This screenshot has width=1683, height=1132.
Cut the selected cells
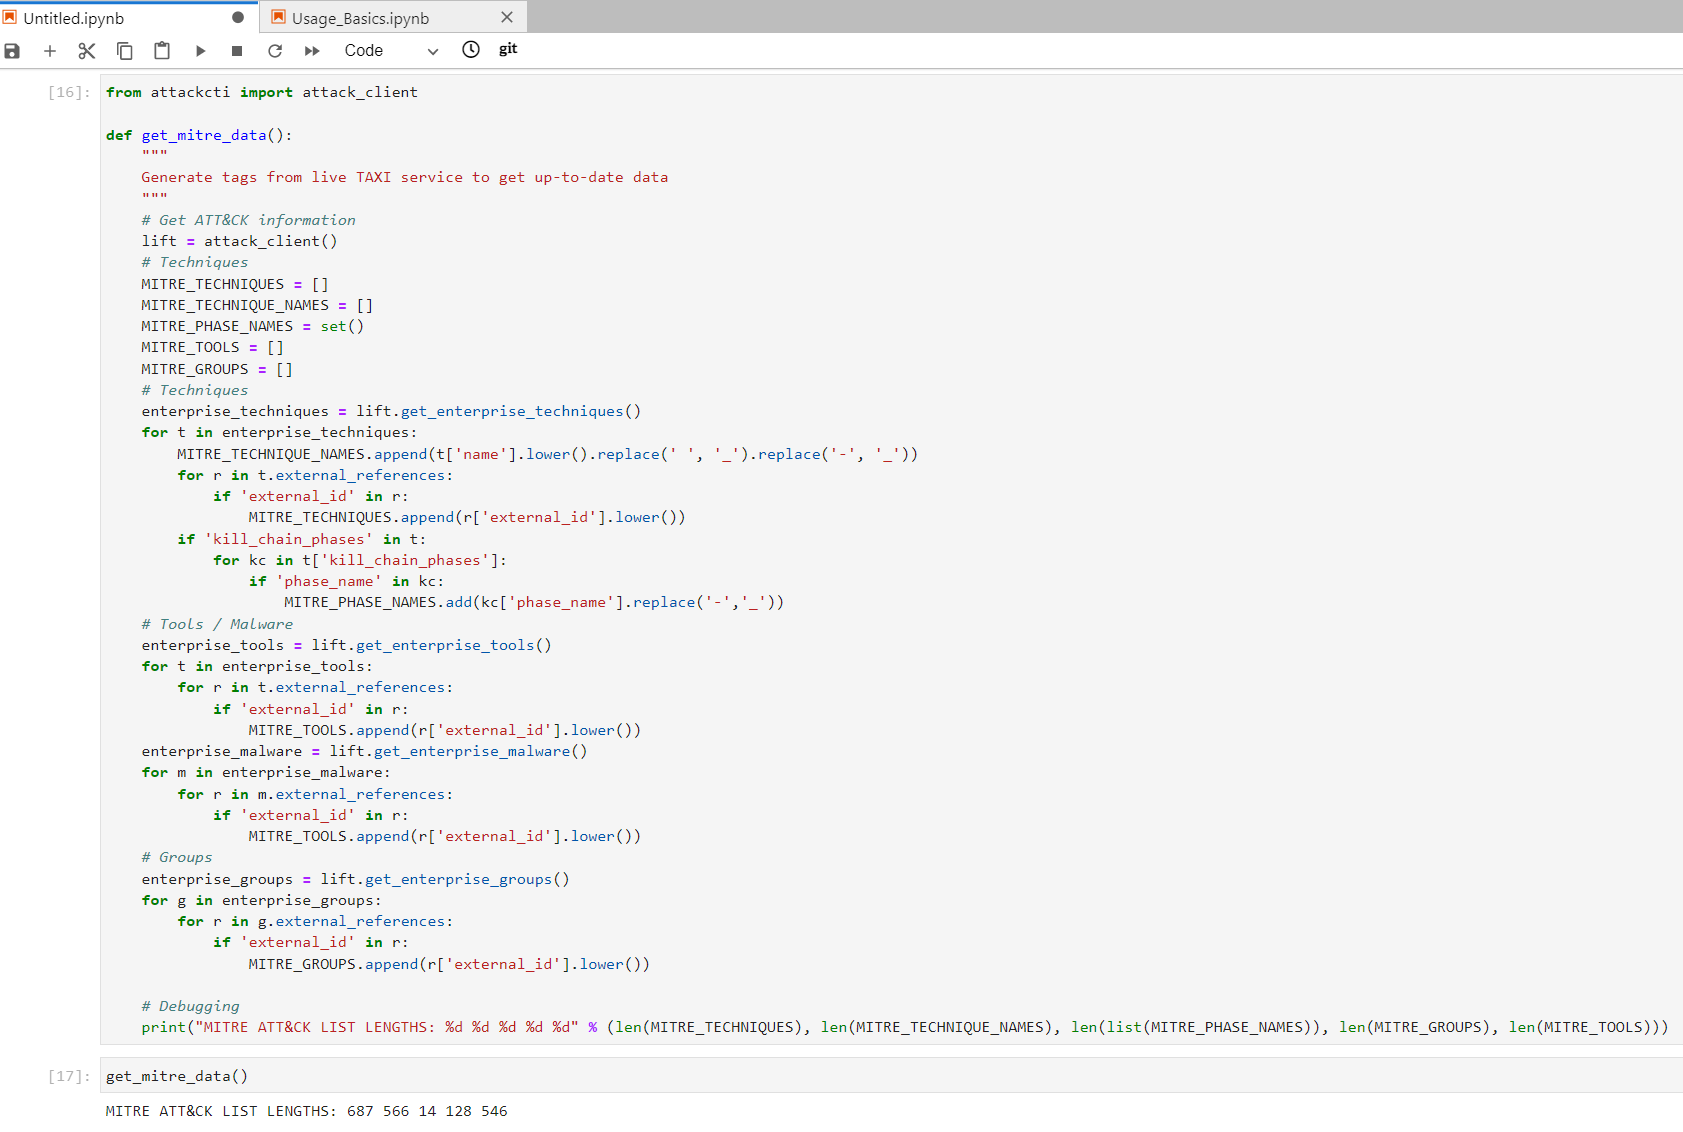(87, 50)
